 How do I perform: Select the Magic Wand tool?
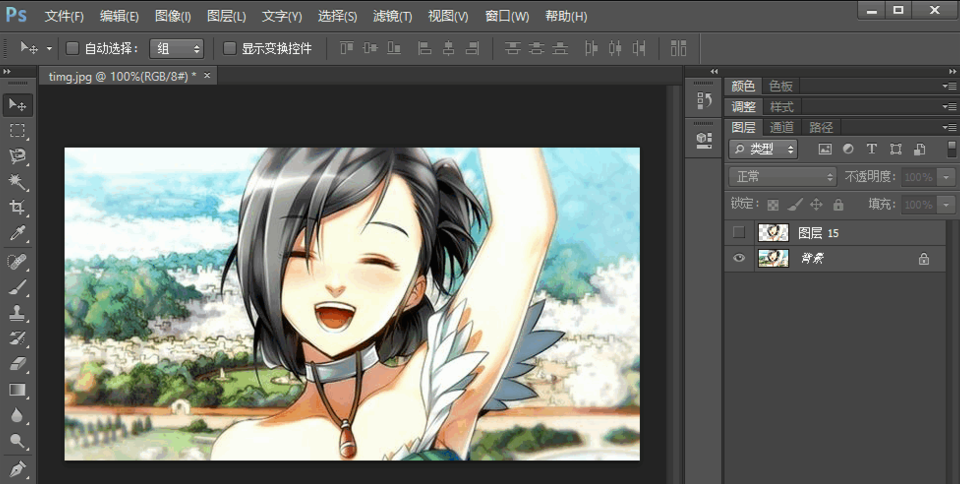18,182
